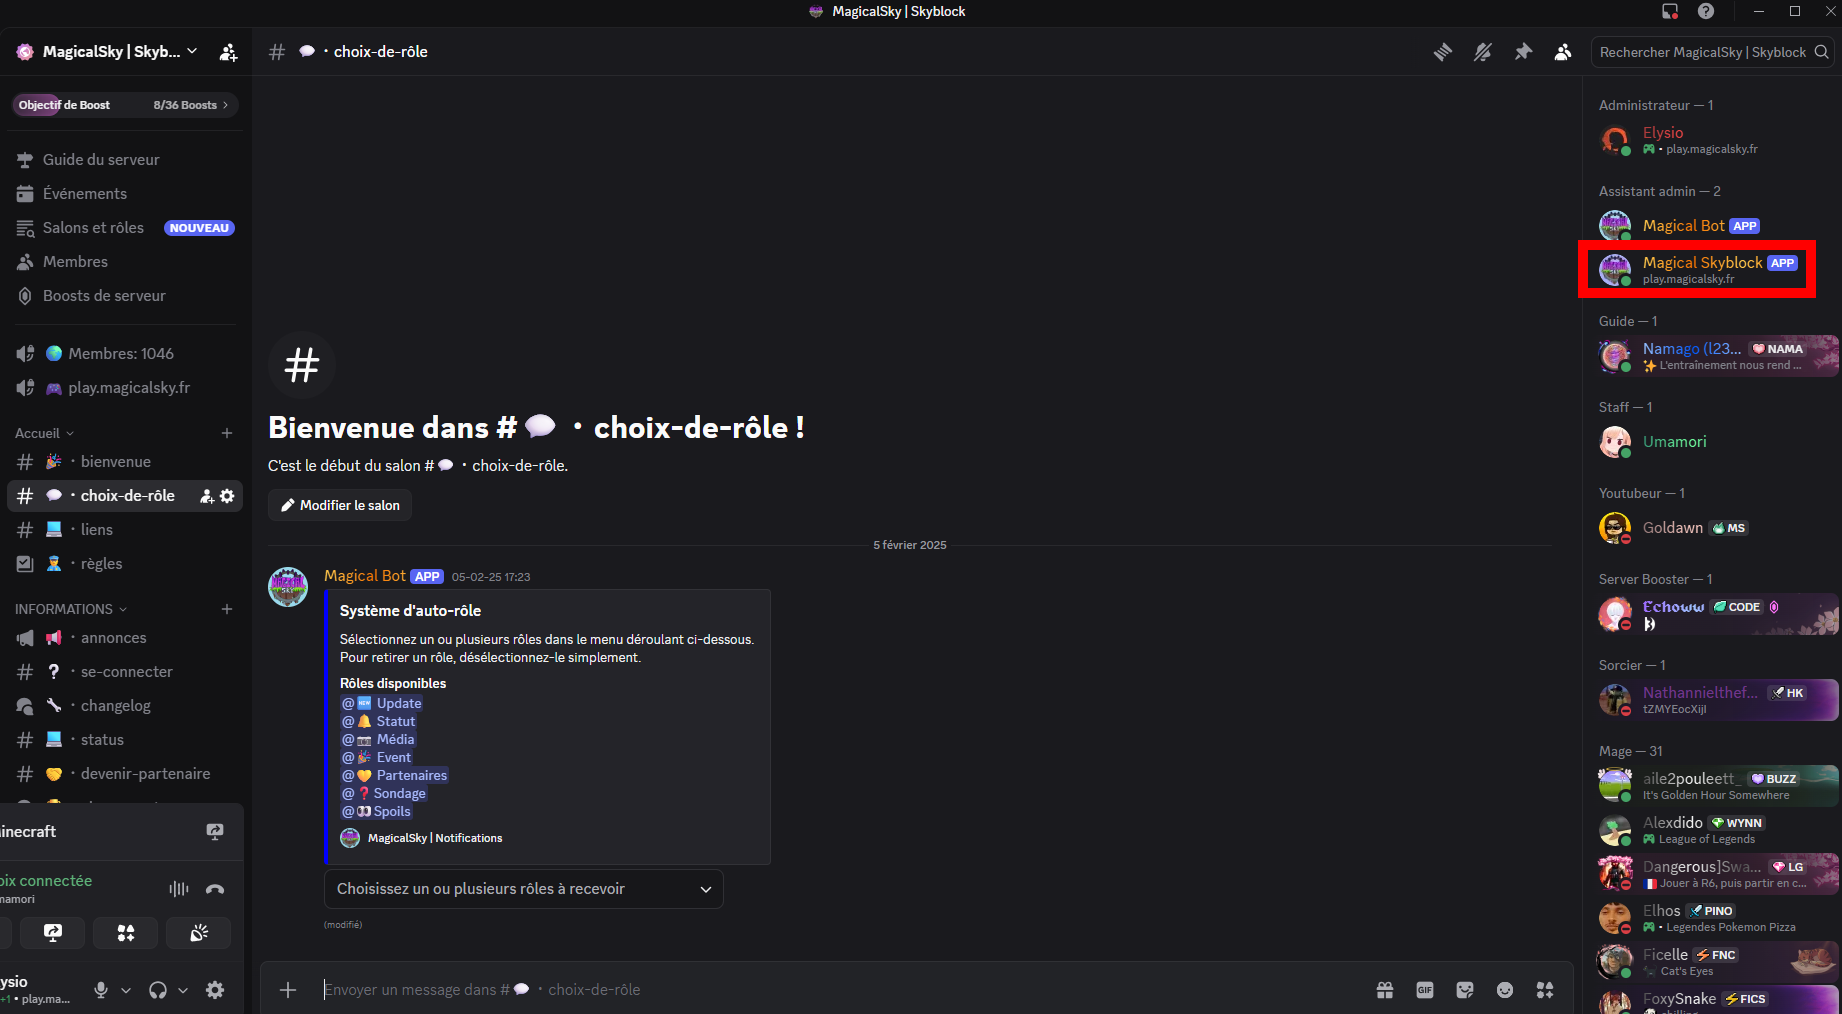Toggle the member list visibility icon

click(x=1563, y=52)
